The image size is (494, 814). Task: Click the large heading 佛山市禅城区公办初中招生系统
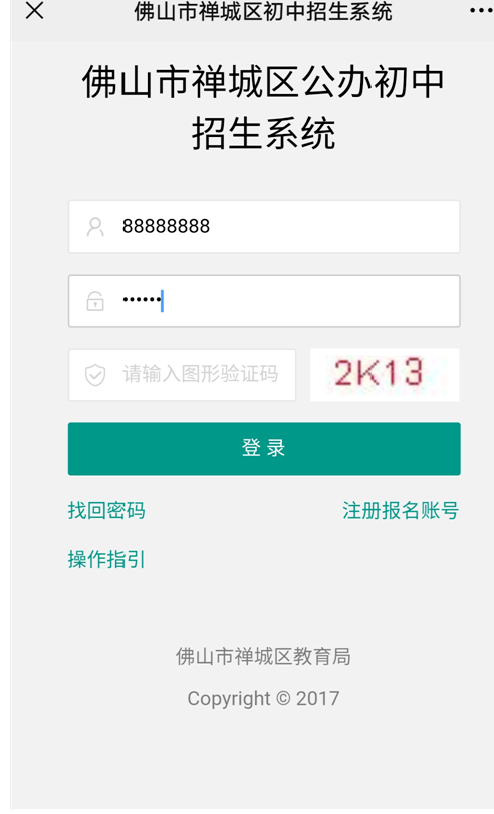pos(263,107)
